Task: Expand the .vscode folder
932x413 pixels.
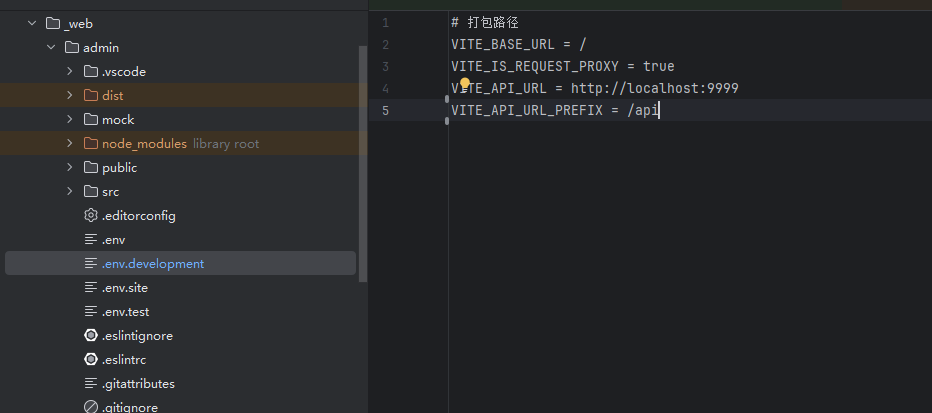Action: pyautogui.click(x=70, y=72)
